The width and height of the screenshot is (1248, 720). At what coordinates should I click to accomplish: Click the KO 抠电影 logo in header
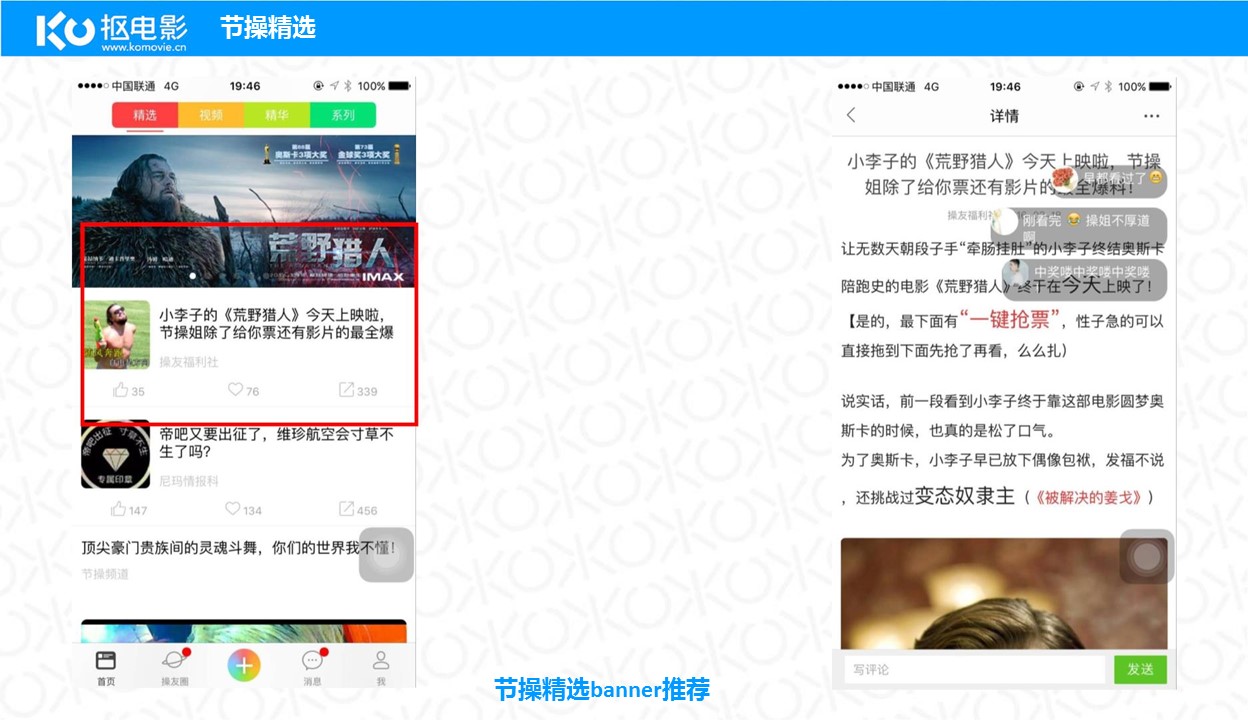click(x=112, y=30)
